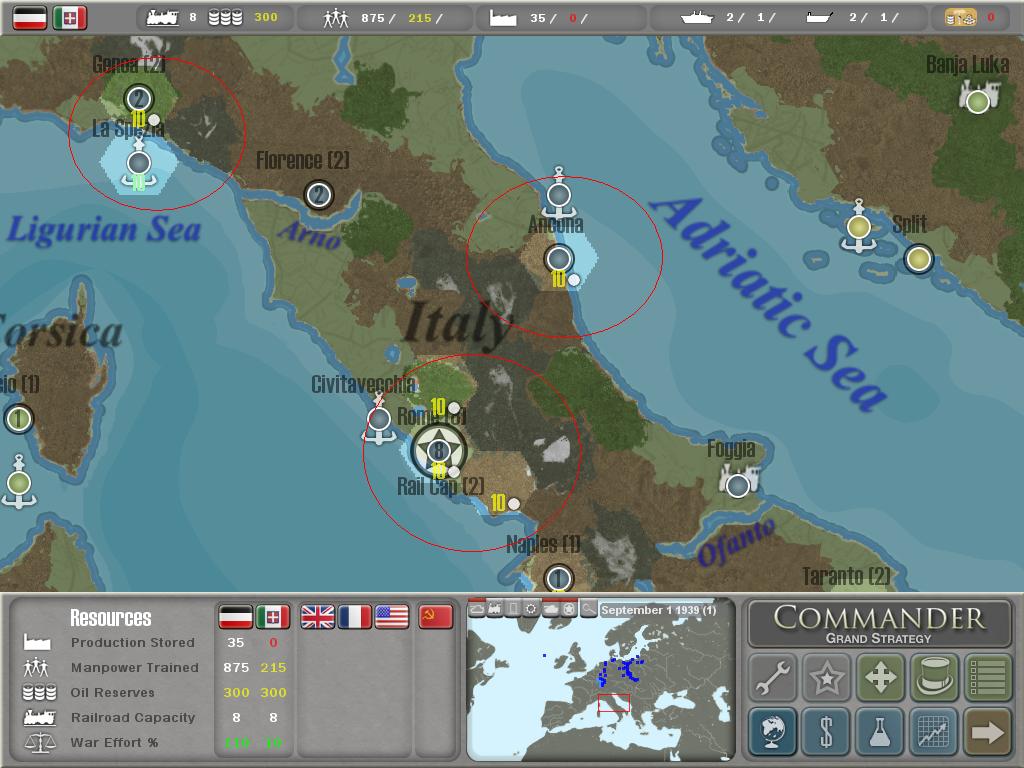Select the French flag tab
1024x768 pixels.
355,616
